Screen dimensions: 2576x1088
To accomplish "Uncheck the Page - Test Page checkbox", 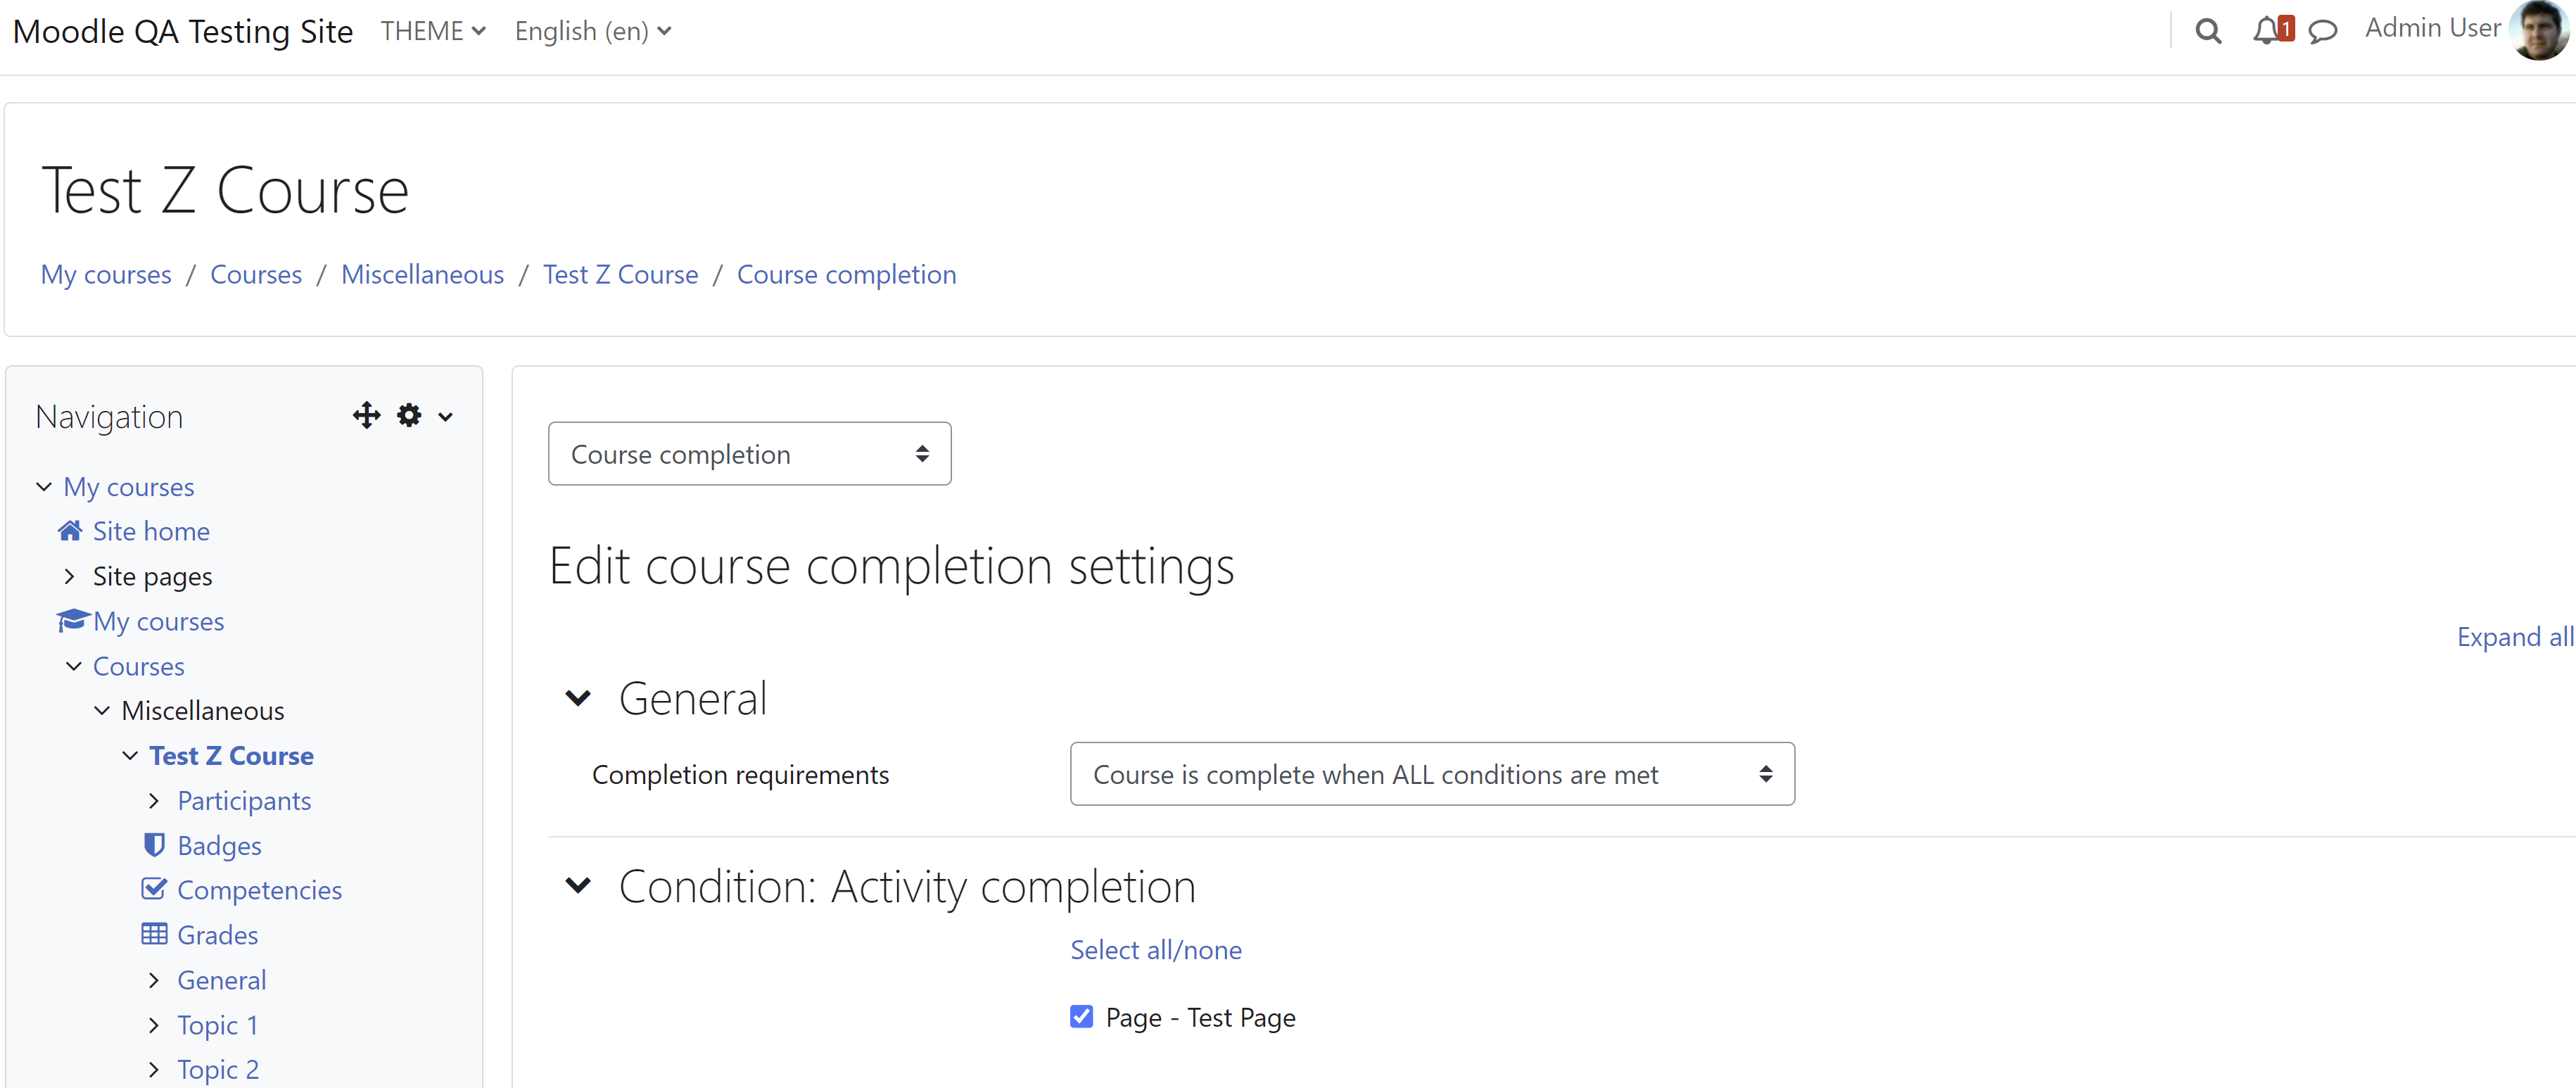I will click(x=1081, y=1017).
